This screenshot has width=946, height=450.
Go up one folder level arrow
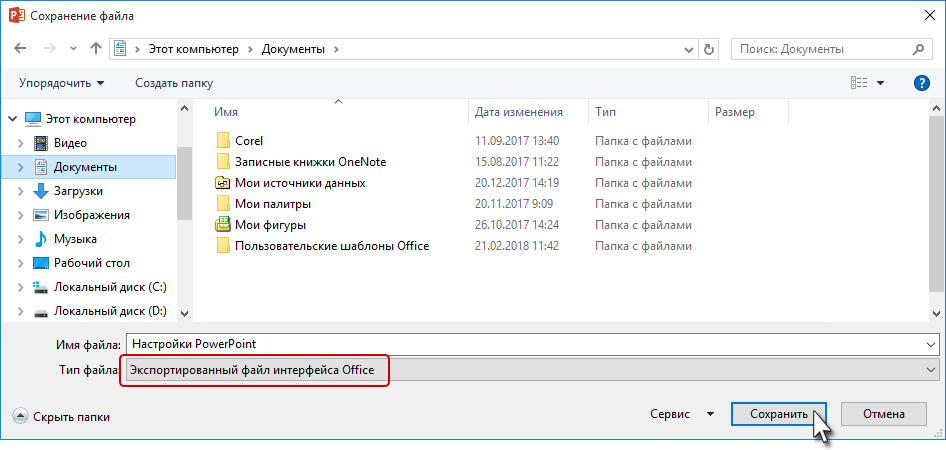[x=95, y=49]
